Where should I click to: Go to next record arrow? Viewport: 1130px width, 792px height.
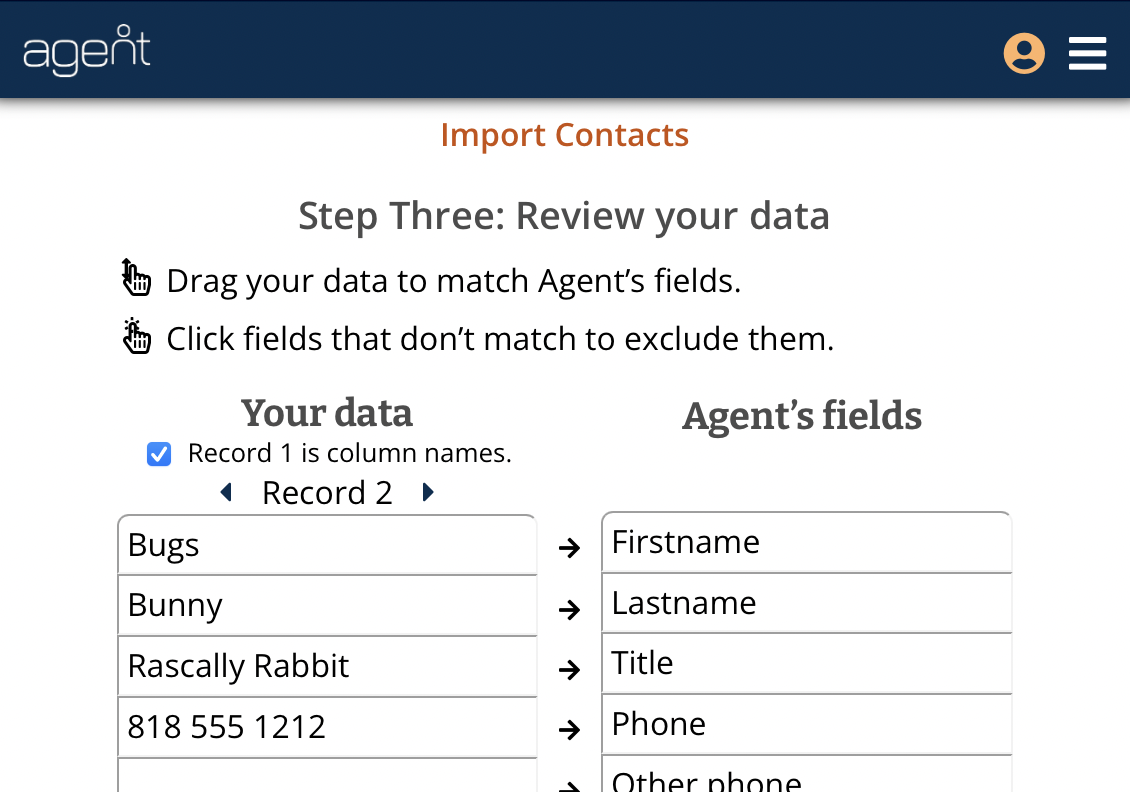(428, 492)
